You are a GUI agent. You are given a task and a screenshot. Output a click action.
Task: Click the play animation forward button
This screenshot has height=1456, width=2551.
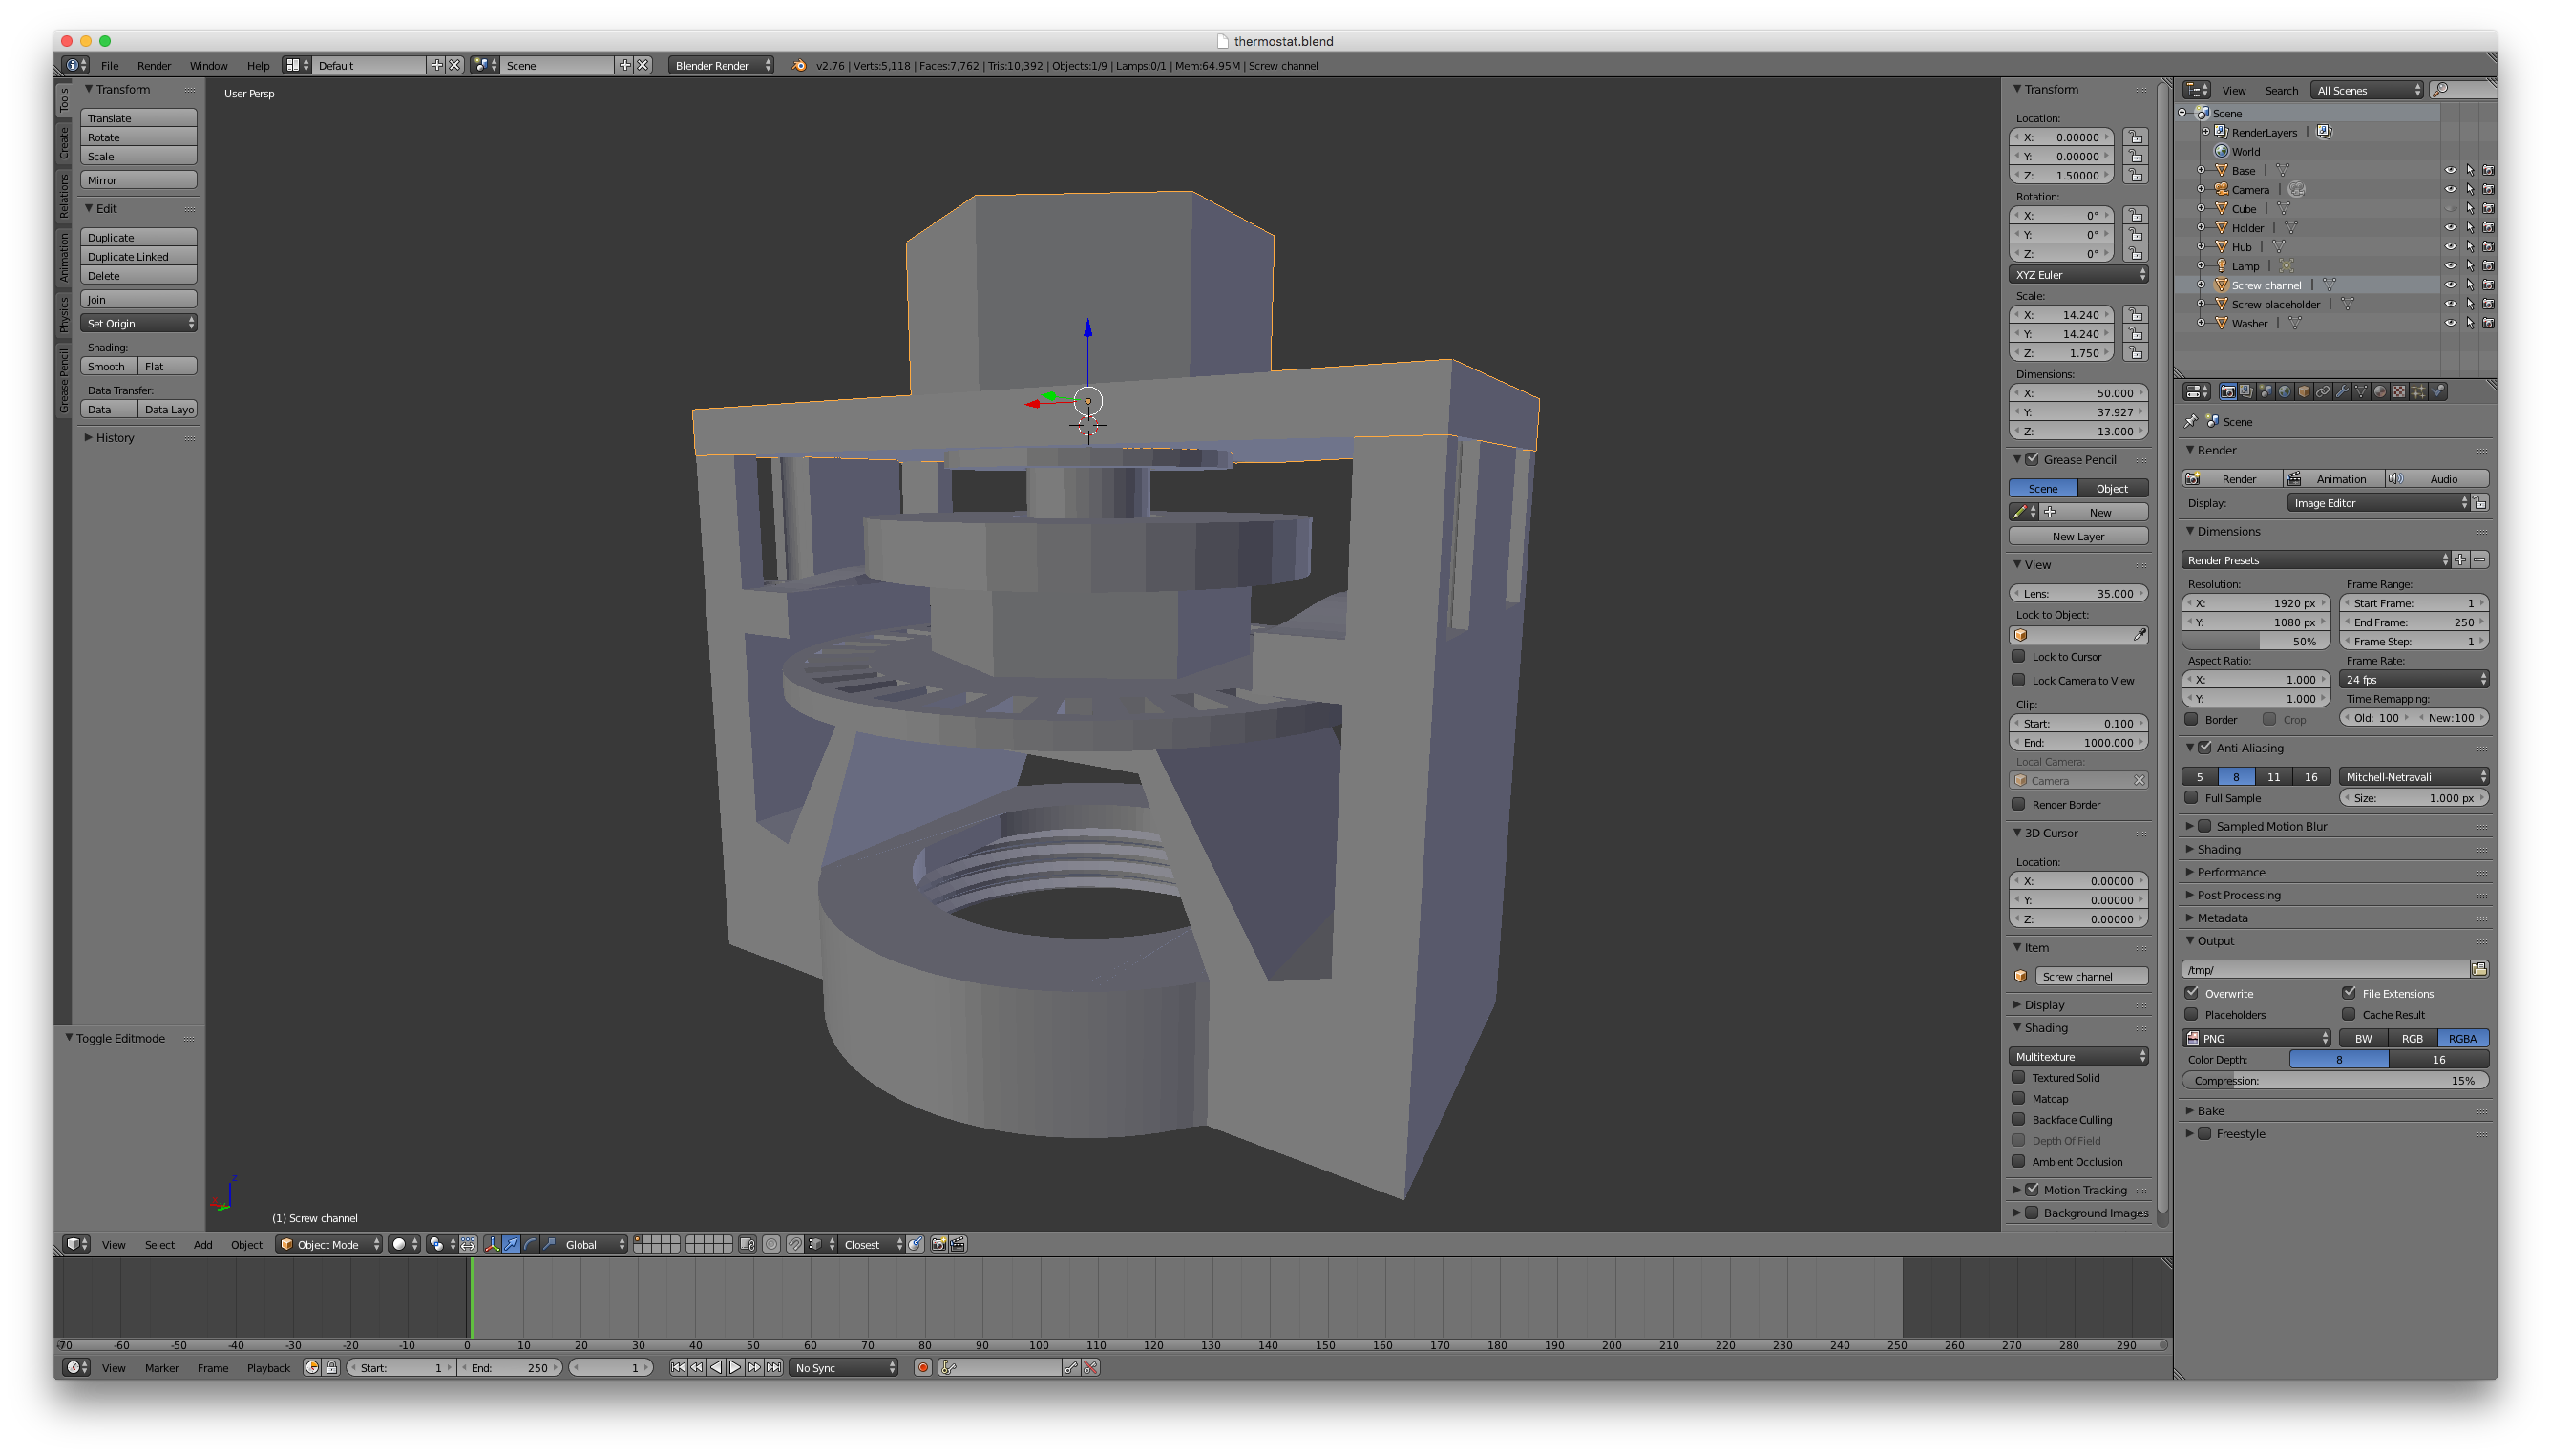coord(735,1367)
